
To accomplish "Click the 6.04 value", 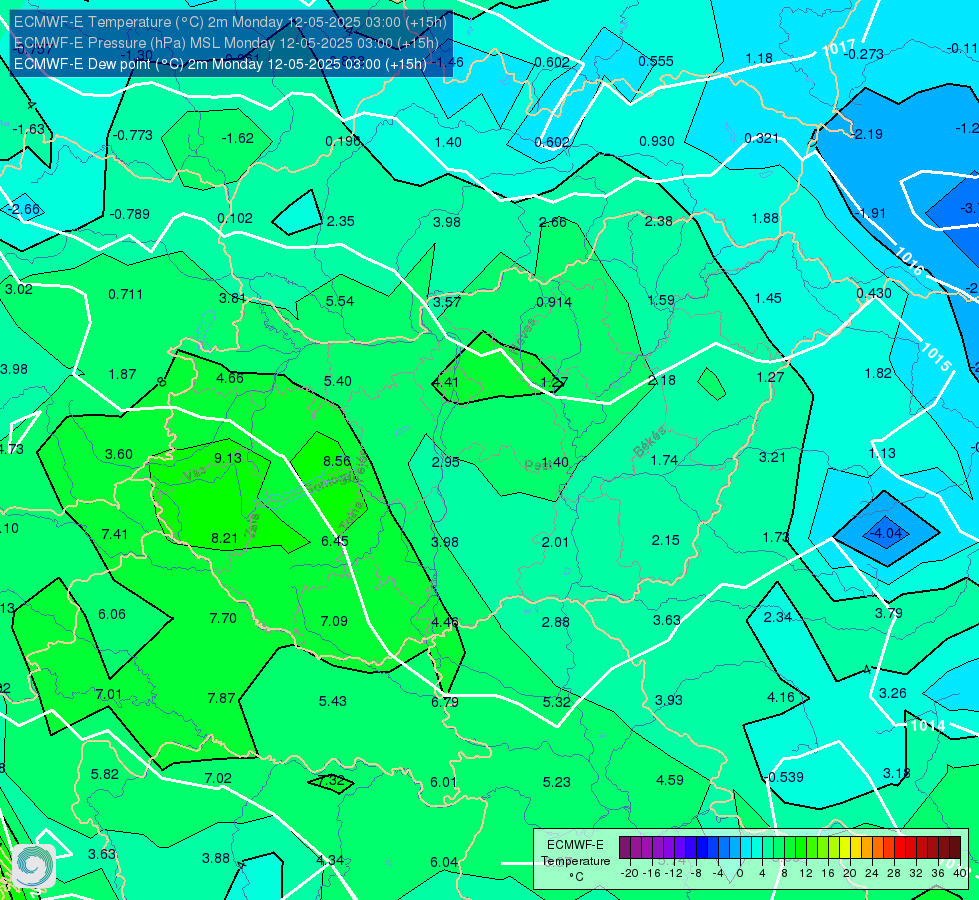I will 445,862.
